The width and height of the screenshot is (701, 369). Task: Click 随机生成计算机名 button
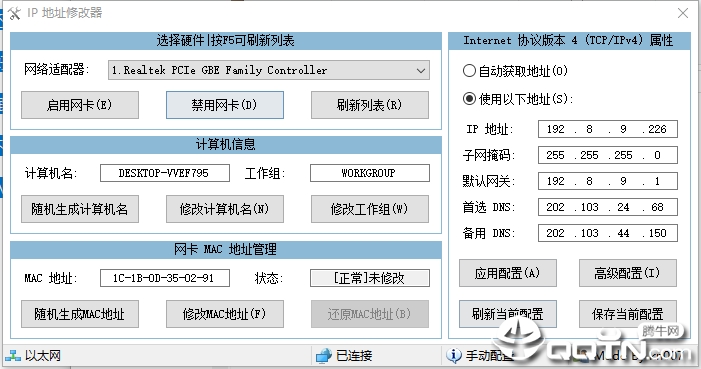click(x=80, y=209)
